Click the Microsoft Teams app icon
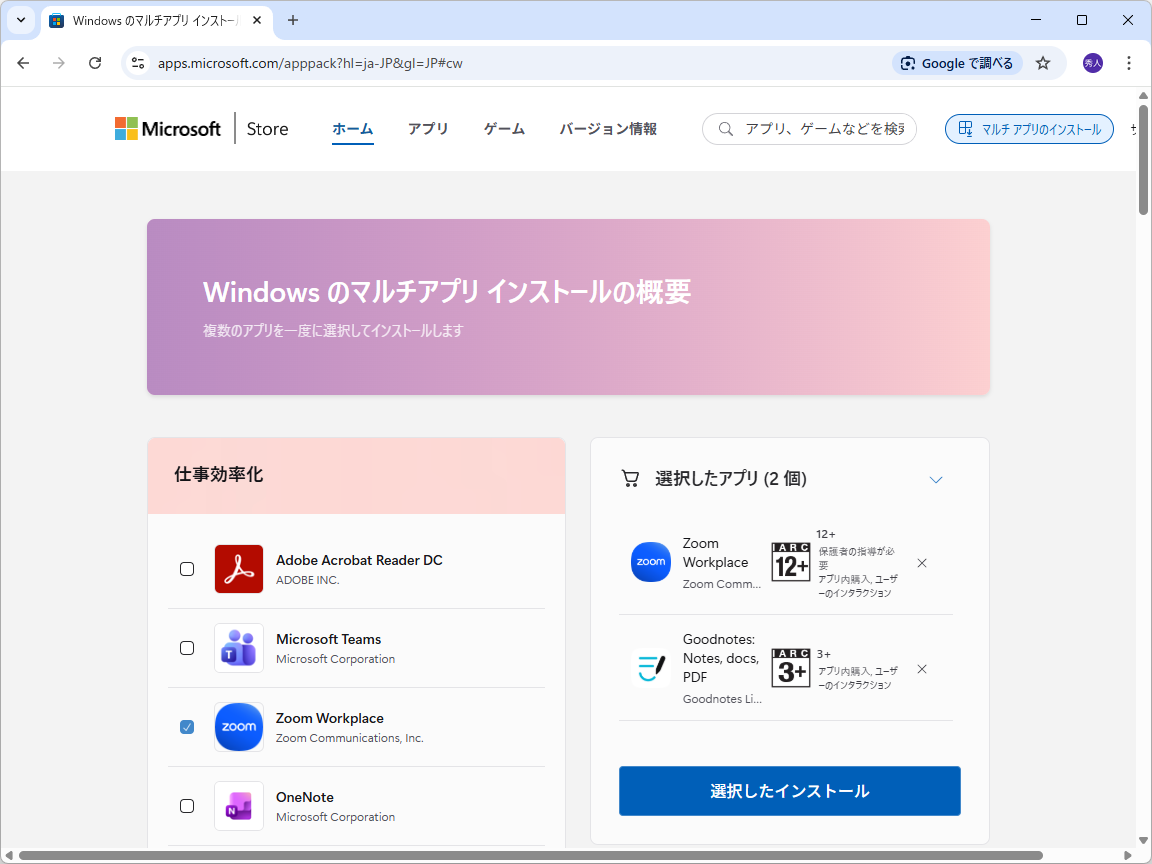 point(238,647)
